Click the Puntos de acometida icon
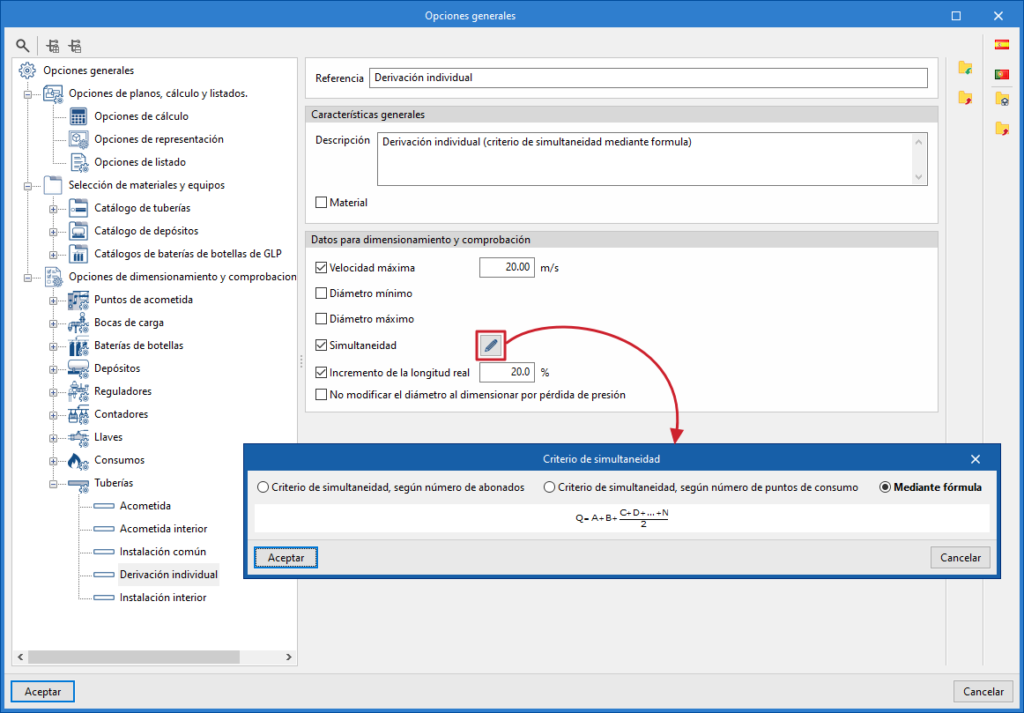This screenshot has height=713, width=1024. click(x=78, y=300)
